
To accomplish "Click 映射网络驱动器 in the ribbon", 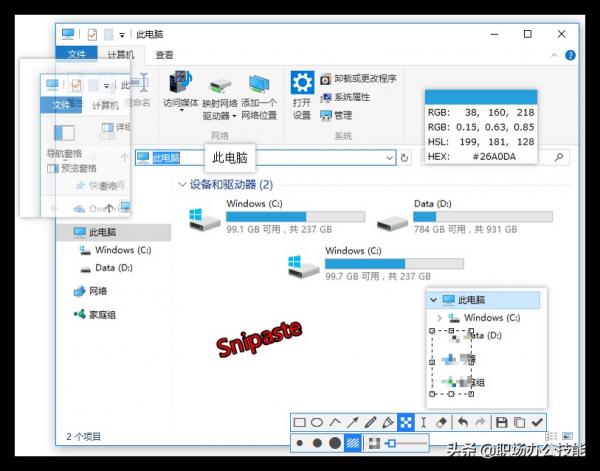I will [220, 99].
